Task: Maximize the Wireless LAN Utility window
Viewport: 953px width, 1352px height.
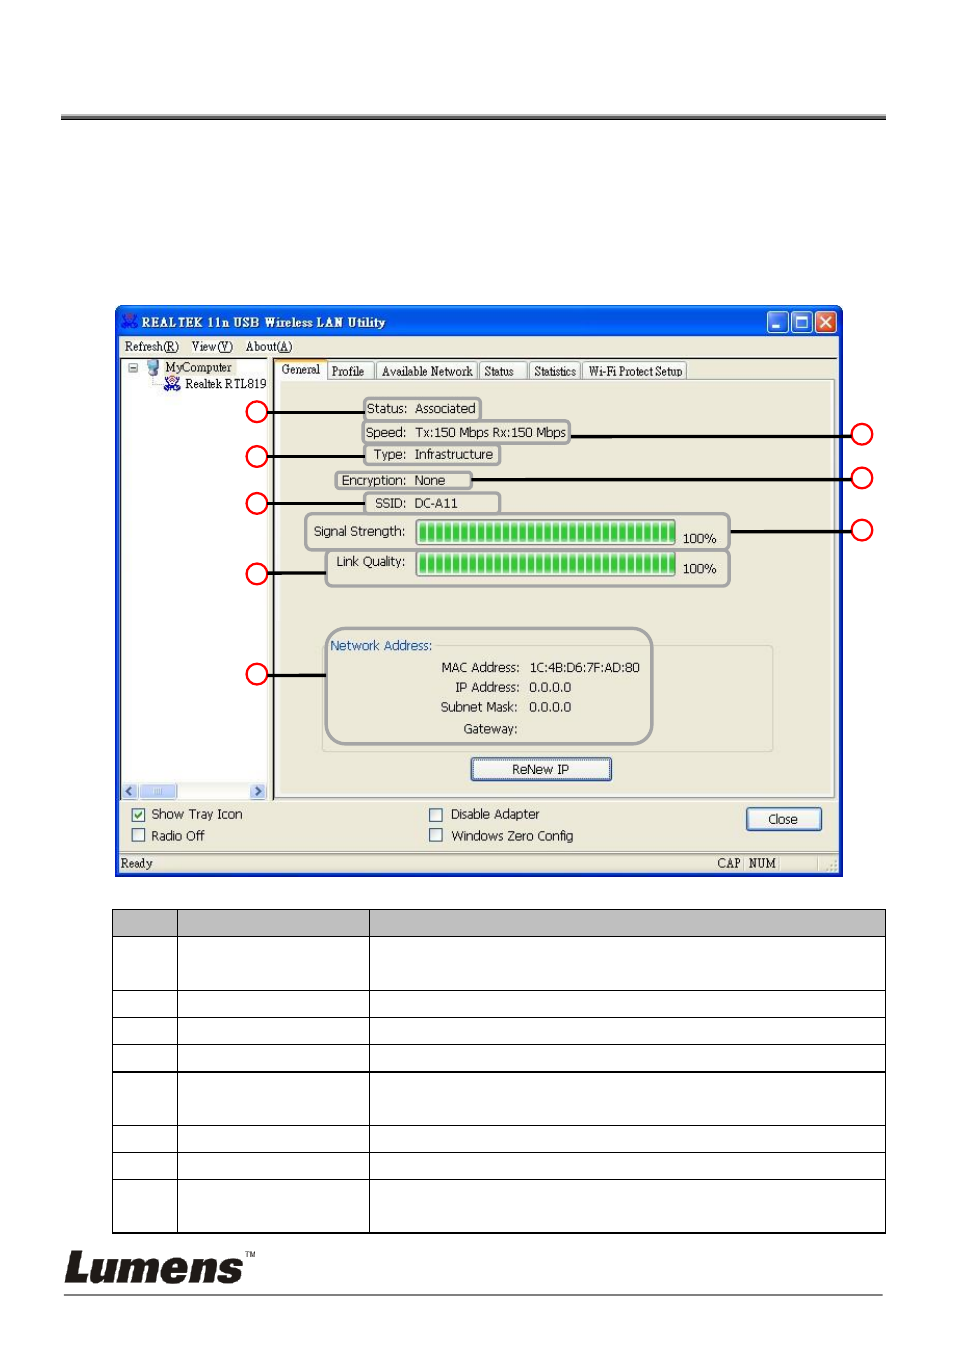Action: (801, 322)
